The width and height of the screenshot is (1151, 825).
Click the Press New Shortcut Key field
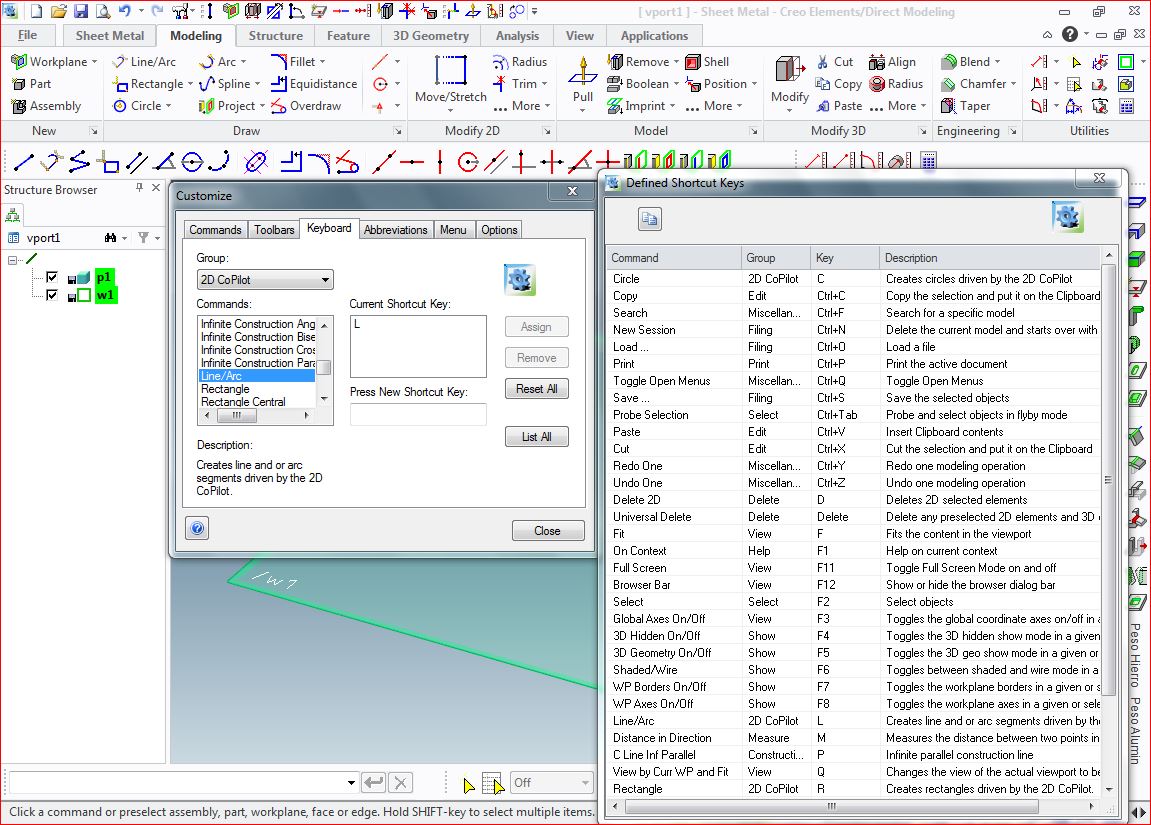point(418,414)
